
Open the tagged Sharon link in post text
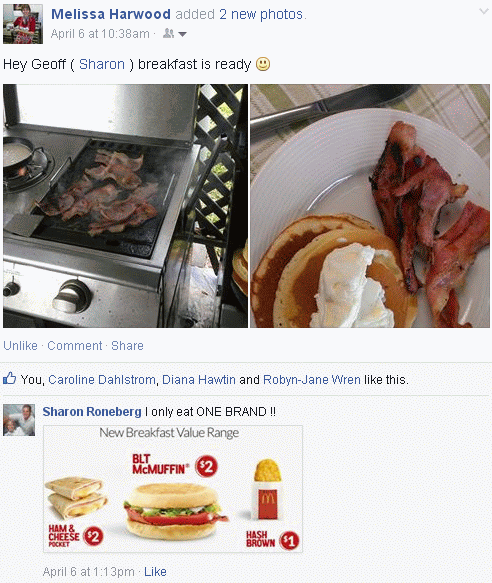[x=102, y=64]
